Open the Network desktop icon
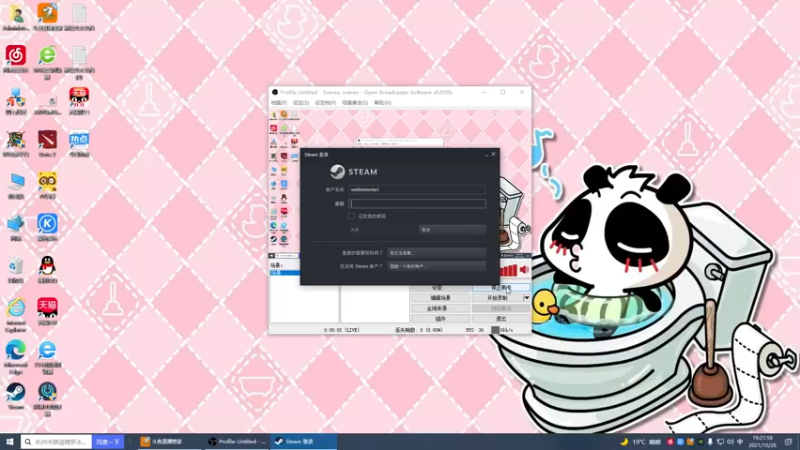Viewport: 800px width, 450px height. [16, 224]
